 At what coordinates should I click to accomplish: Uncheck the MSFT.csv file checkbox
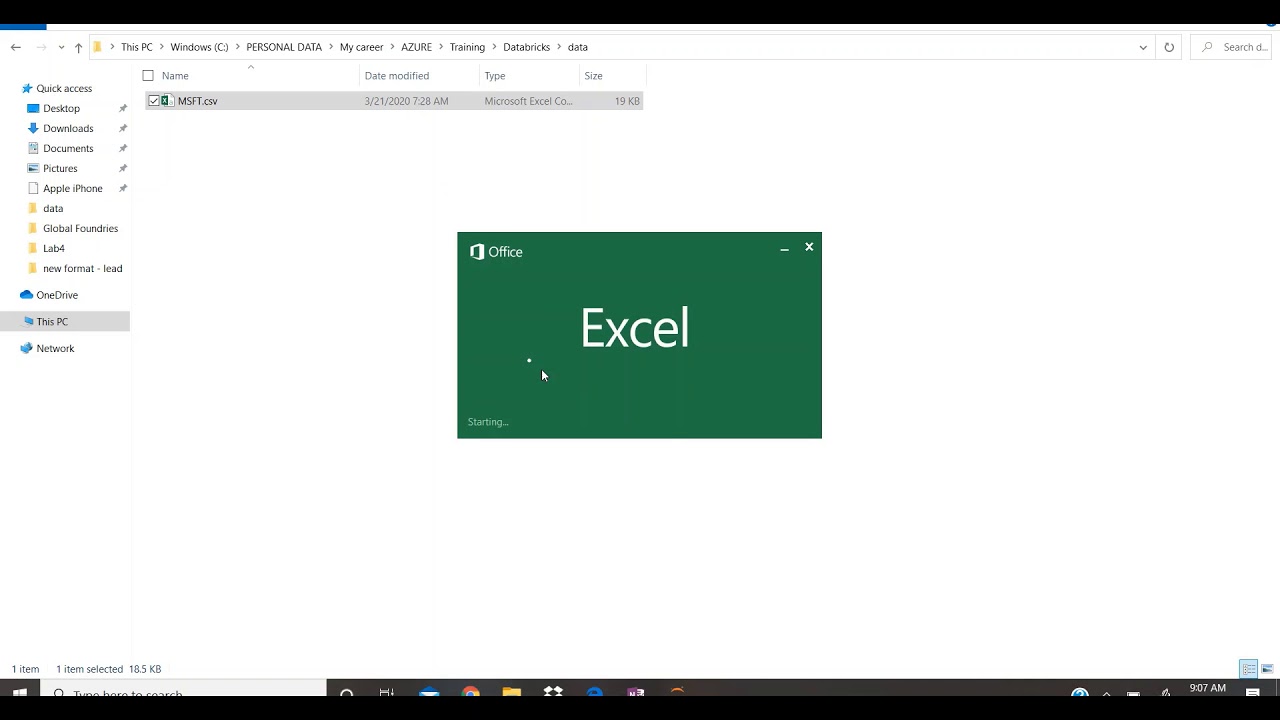click(154, 101)
